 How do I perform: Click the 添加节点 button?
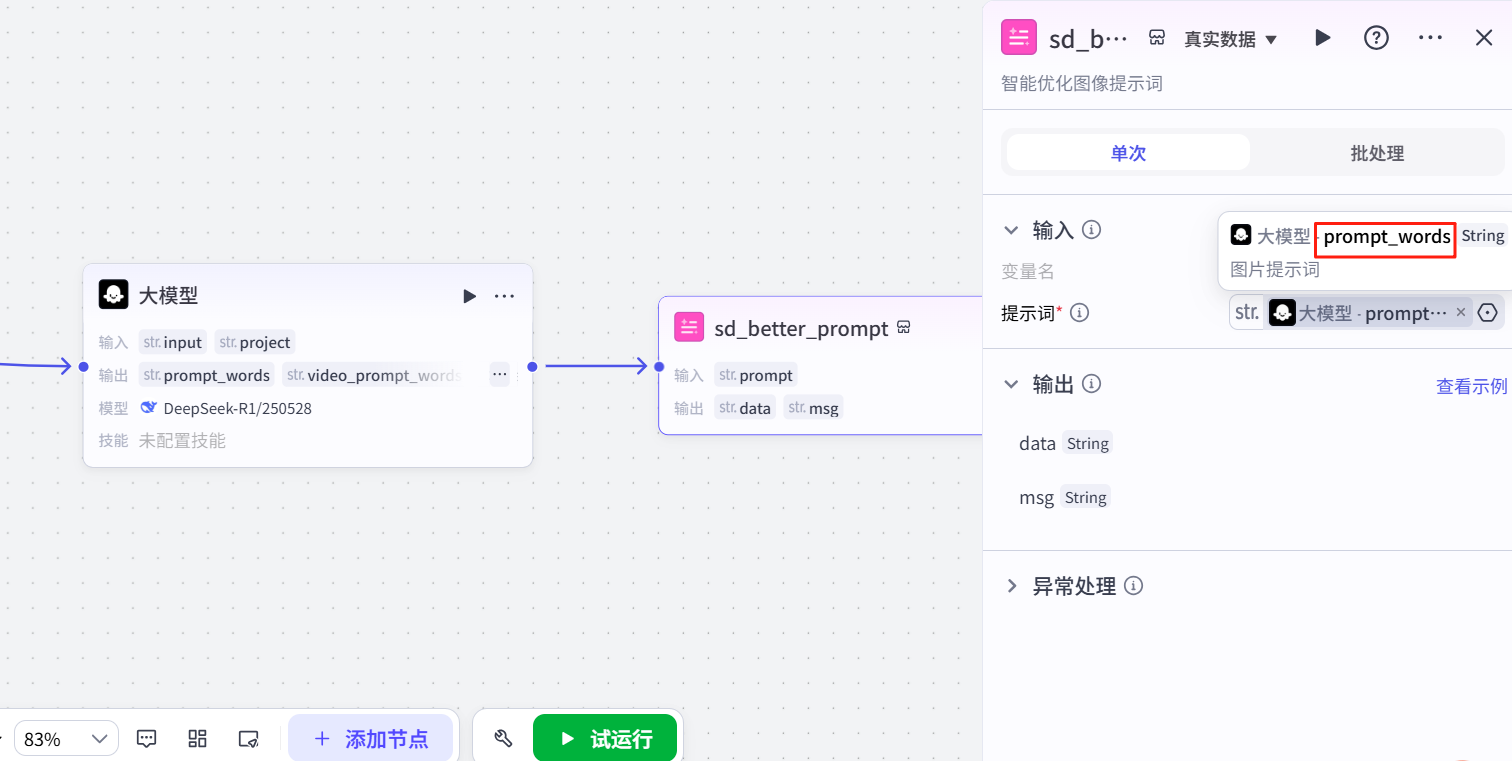tap(370, 739)
